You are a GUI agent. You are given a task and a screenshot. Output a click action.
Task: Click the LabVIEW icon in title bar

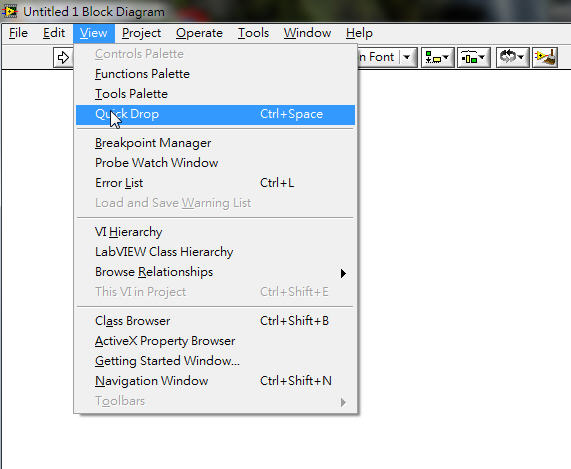[10, 11]
